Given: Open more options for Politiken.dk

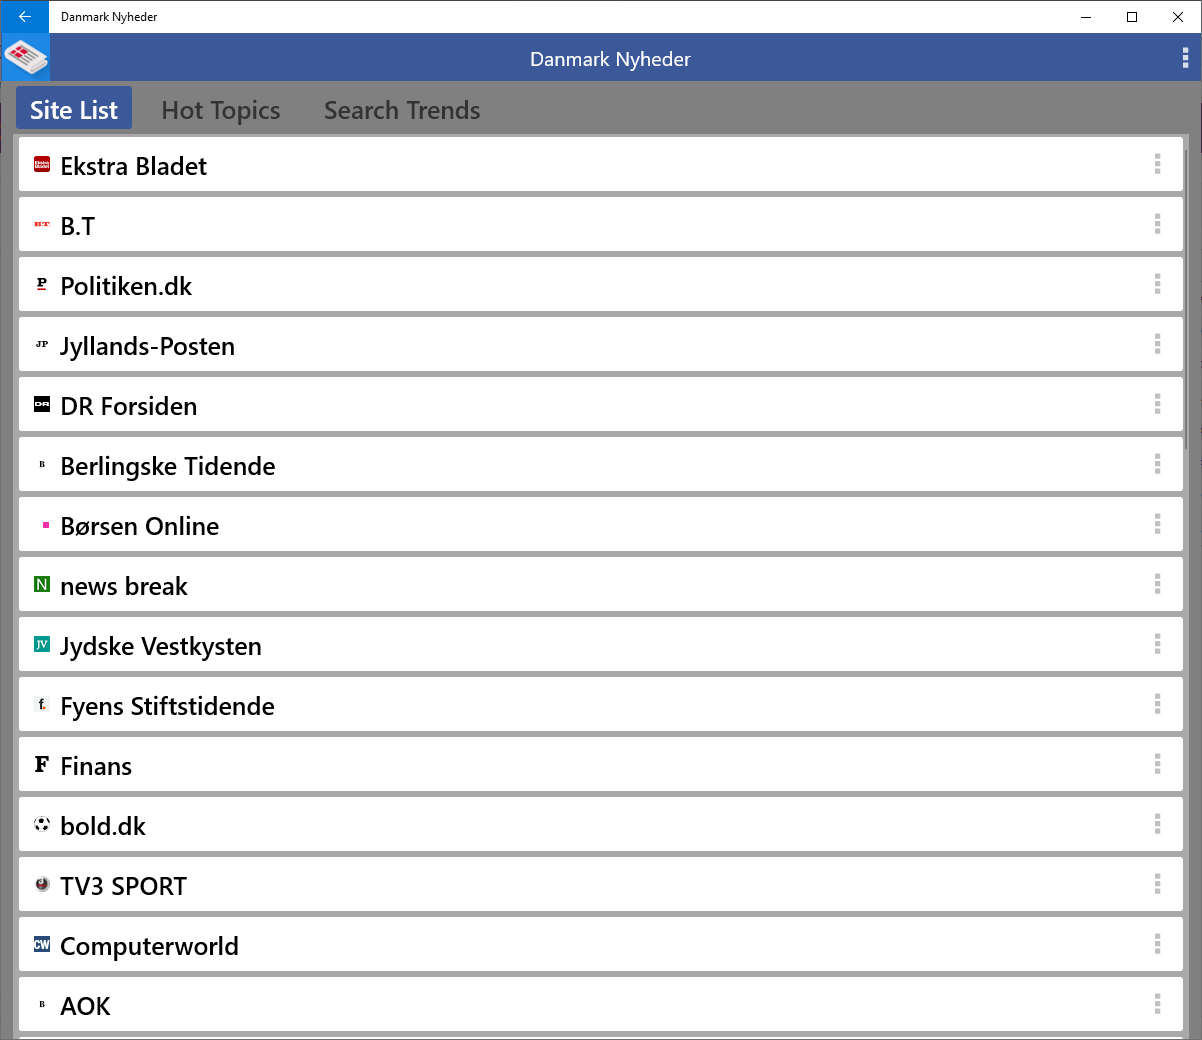Looking at the screenshot, I should point(1157,284).
